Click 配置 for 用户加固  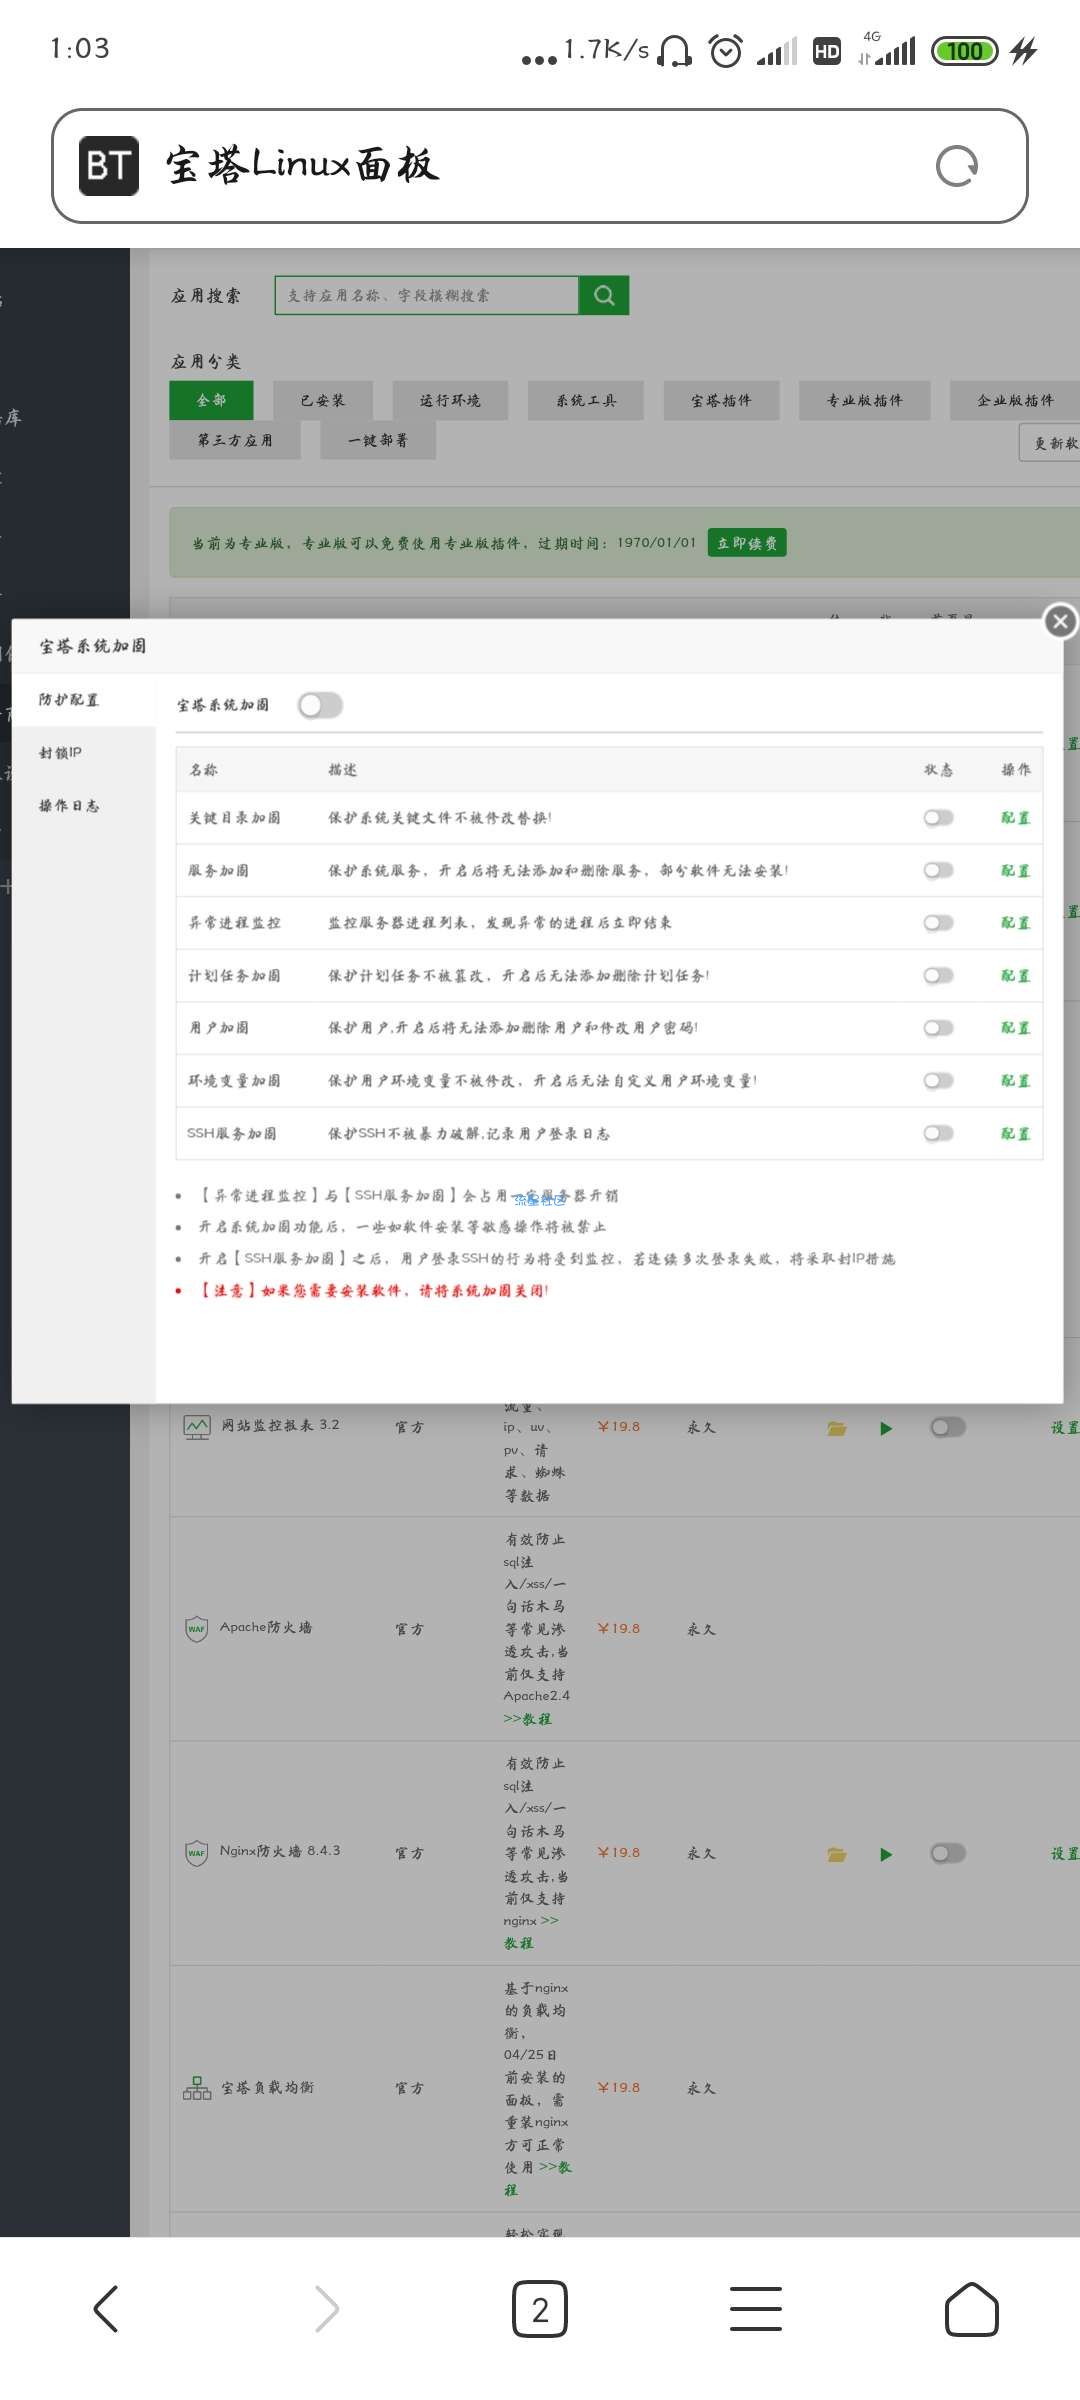coord(1016,1028)
